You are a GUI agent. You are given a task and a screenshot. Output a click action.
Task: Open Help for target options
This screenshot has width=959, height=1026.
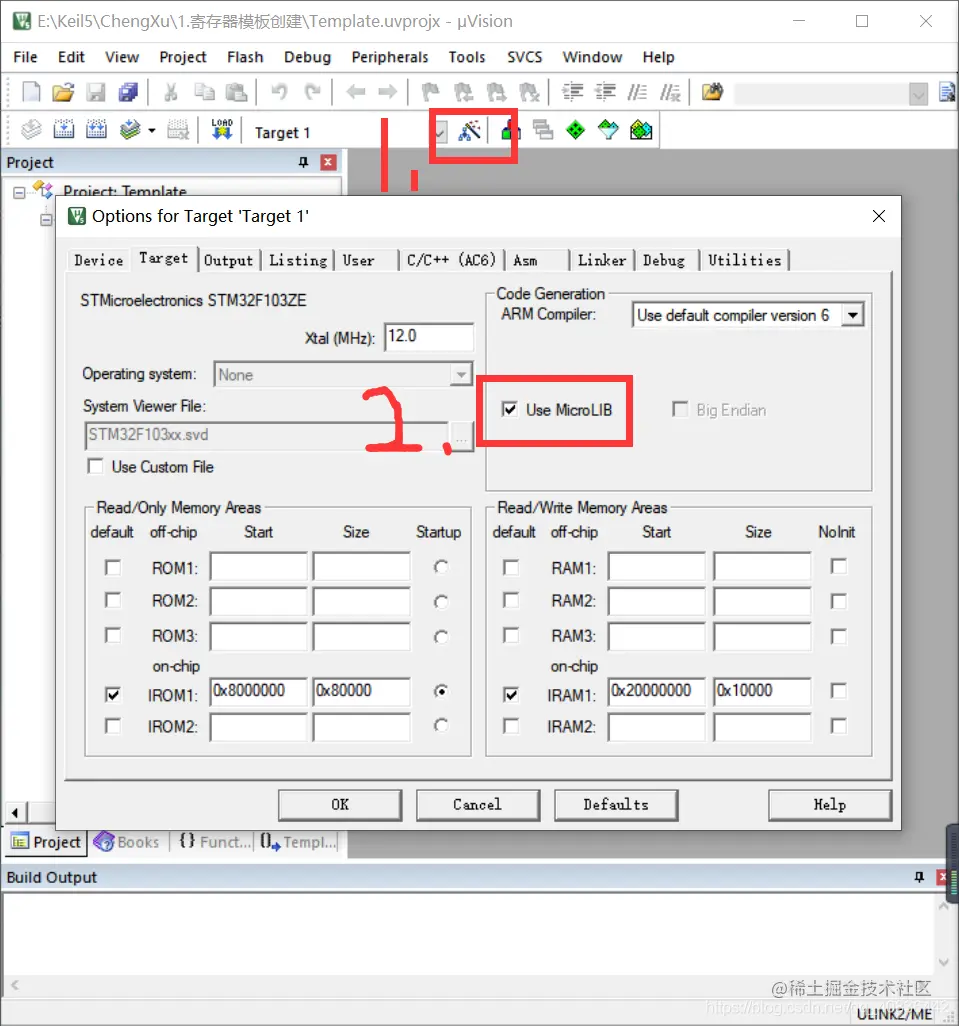click(829, 805)
